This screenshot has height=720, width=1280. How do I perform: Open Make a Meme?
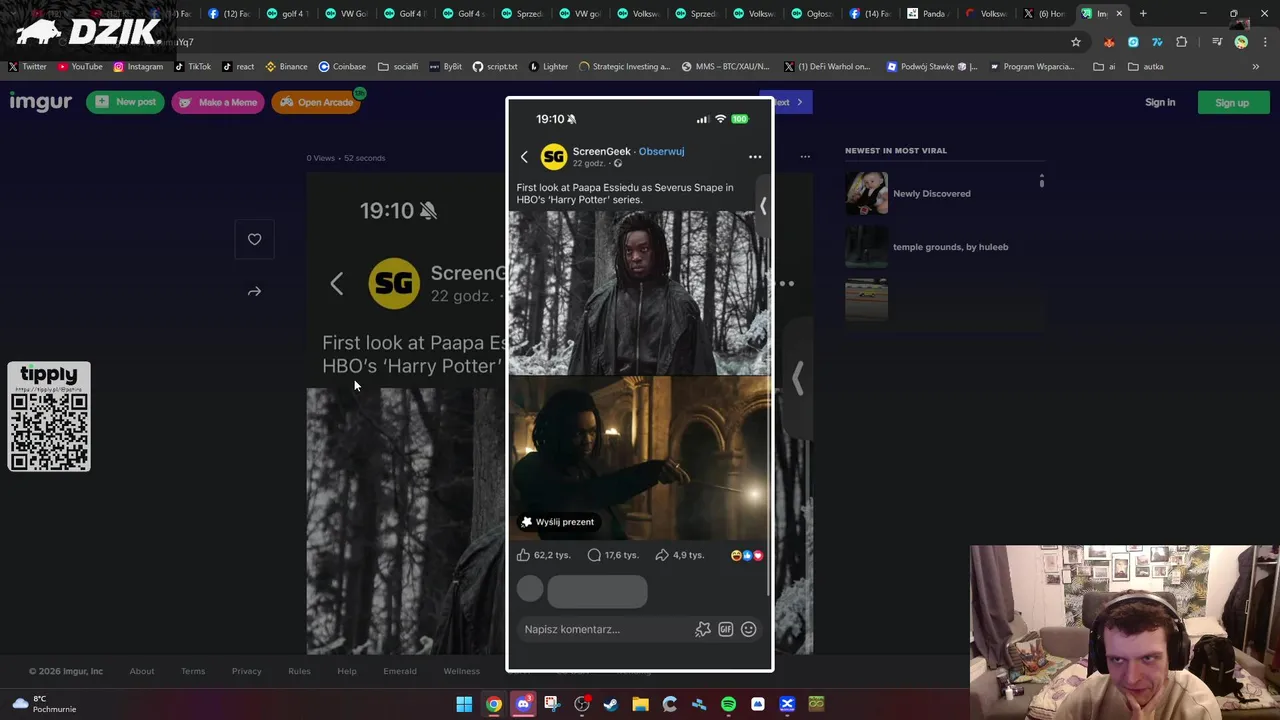(x=218, y=102)
